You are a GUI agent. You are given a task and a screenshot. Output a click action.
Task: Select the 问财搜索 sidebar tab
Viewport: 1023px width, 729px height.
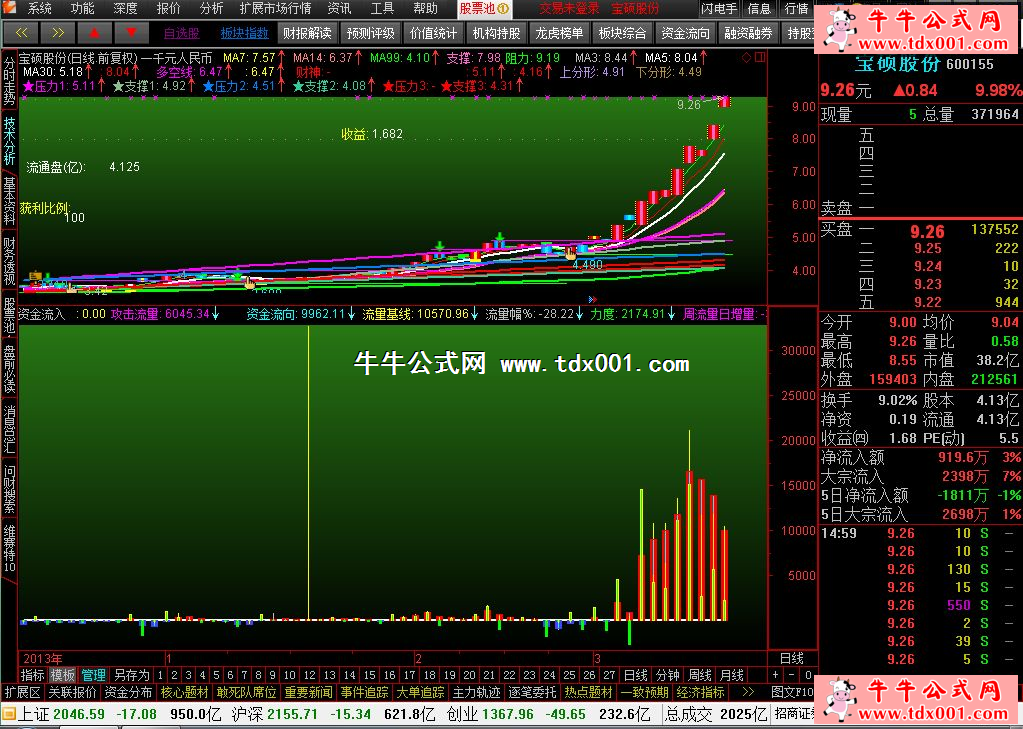[9, 489]
